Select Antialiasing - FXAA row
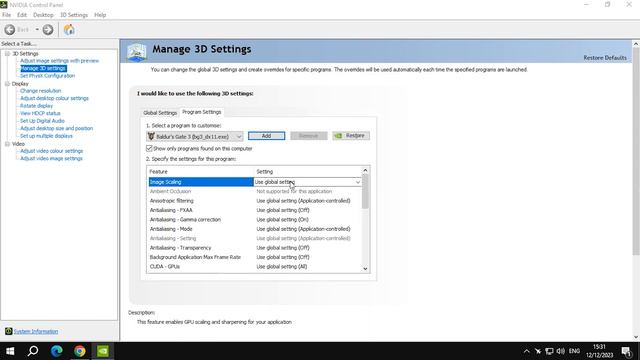 (255, 210)
